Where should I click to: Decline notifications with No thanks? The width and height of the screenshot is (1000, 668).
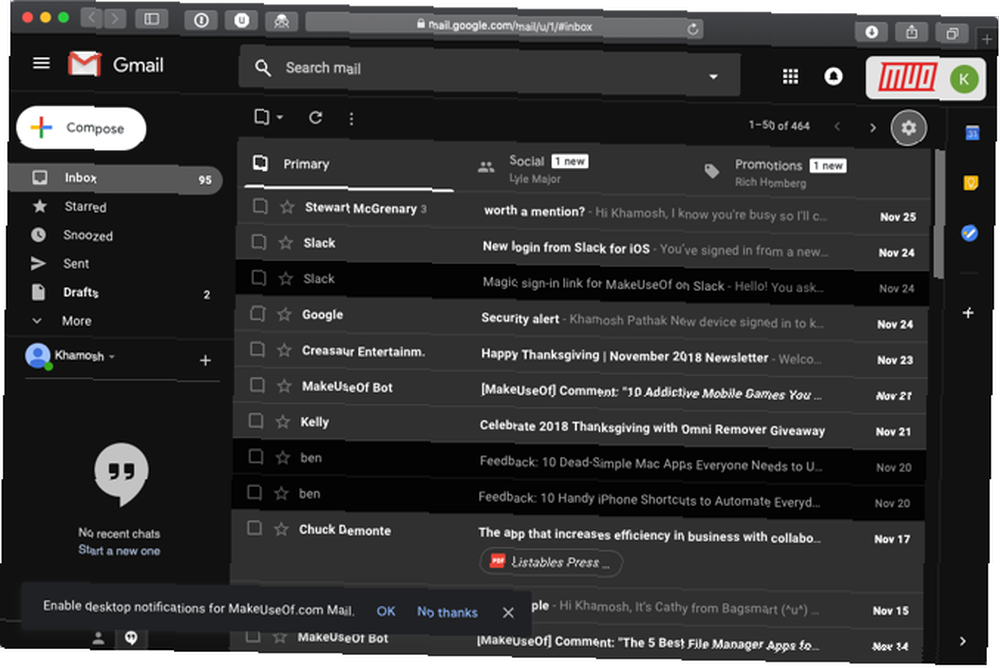[447, 612]
